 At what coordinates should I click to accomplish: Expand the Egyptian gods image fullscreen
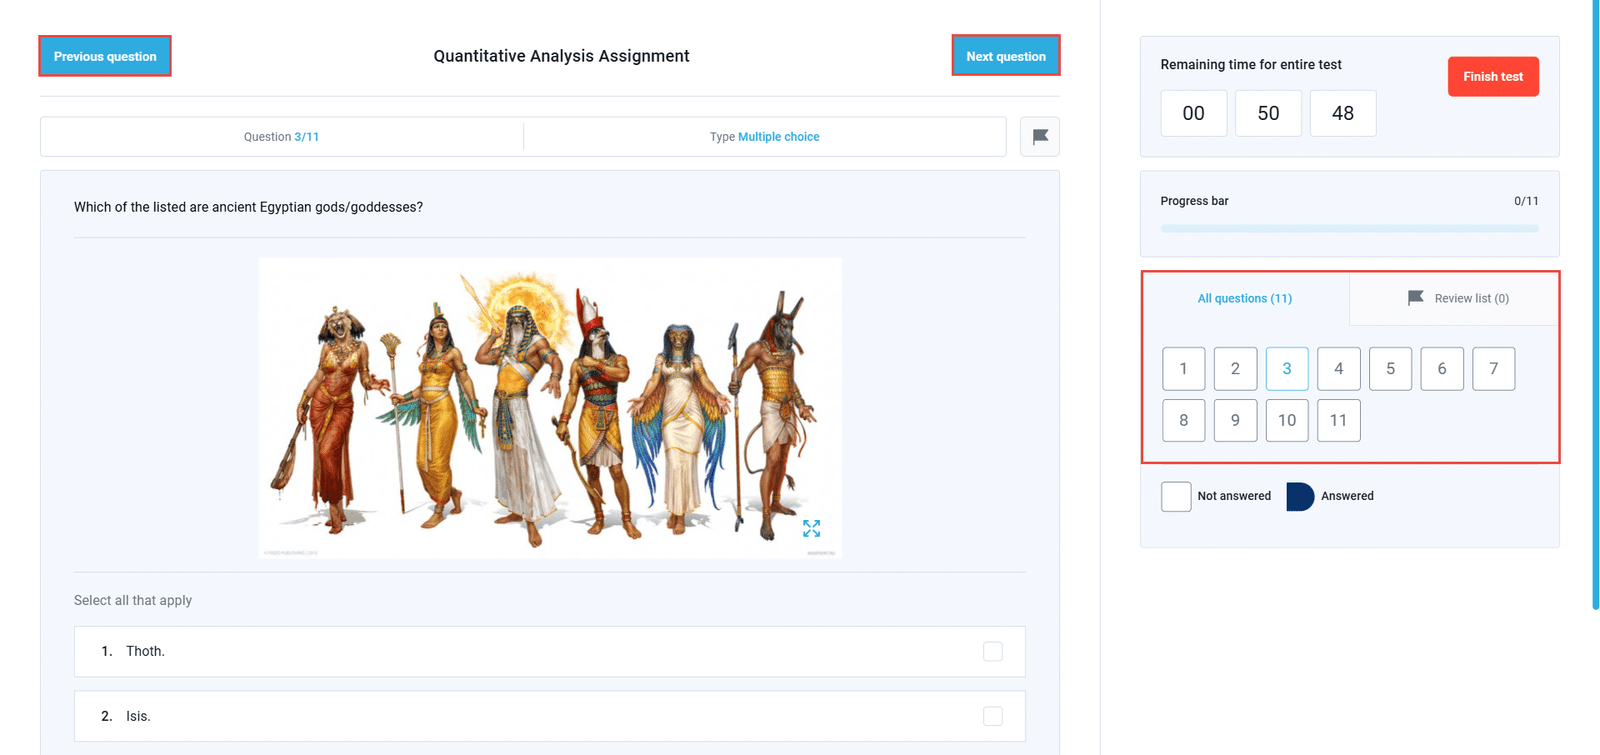point(811,528)
